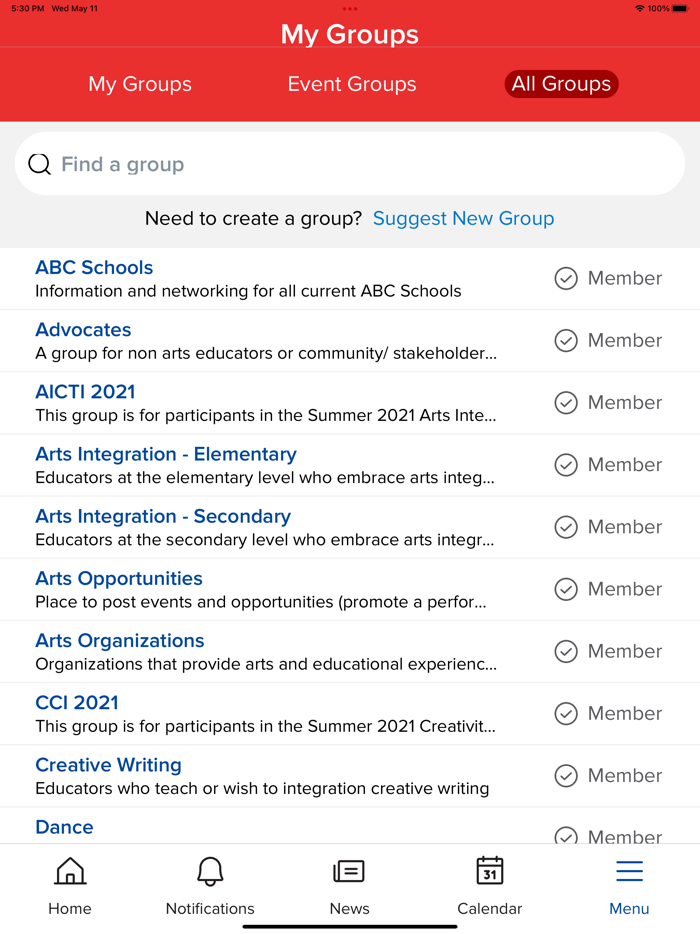Switch to the Event Groups tab

(351, 84)
